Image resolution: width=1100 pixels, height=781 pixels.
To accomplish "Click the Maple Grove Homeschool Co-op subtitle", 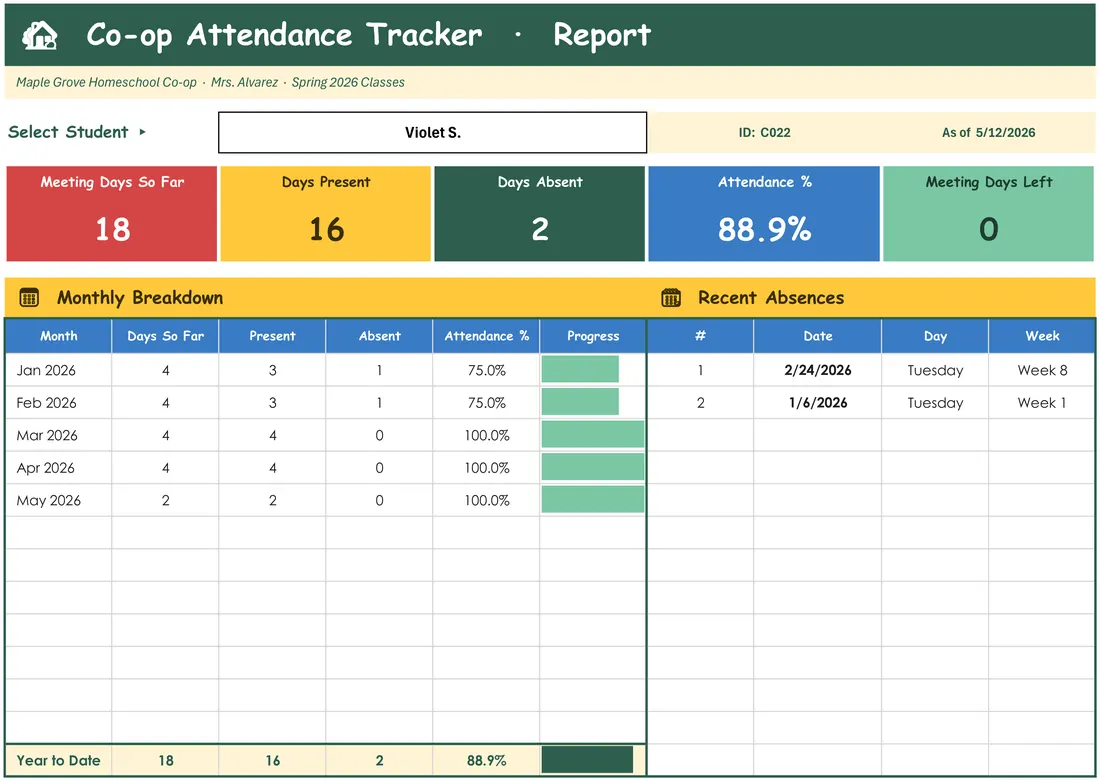I will (x=106, y=82).
